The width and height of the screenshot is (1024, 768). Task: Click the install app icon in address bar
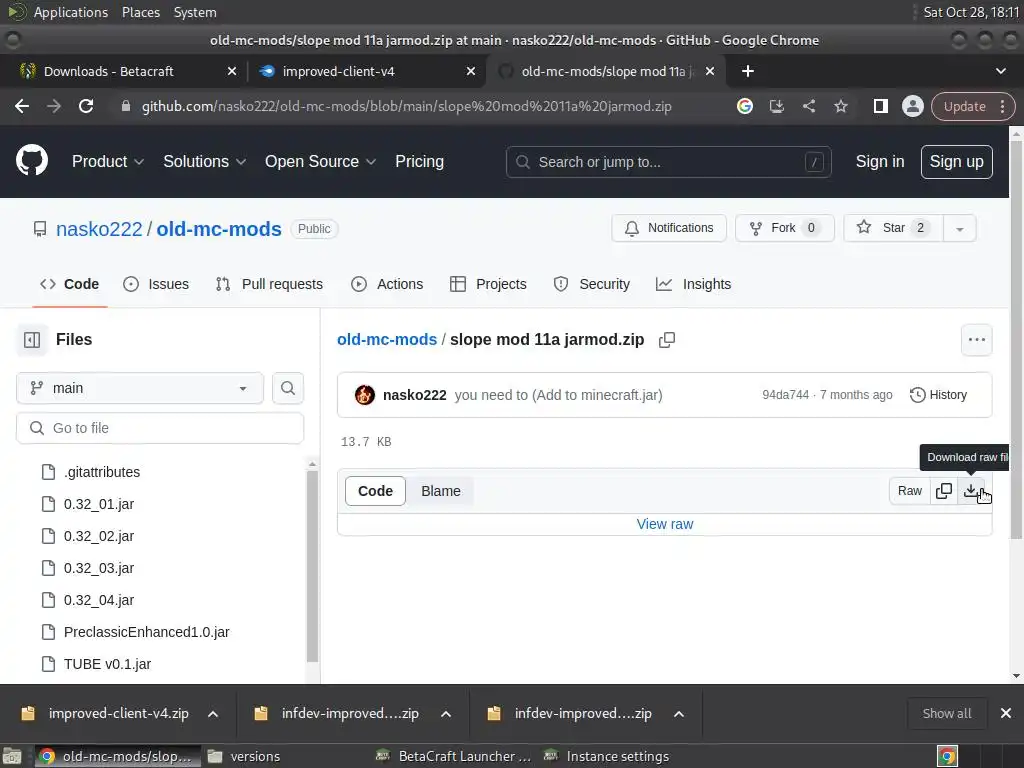tap(776, 106)
